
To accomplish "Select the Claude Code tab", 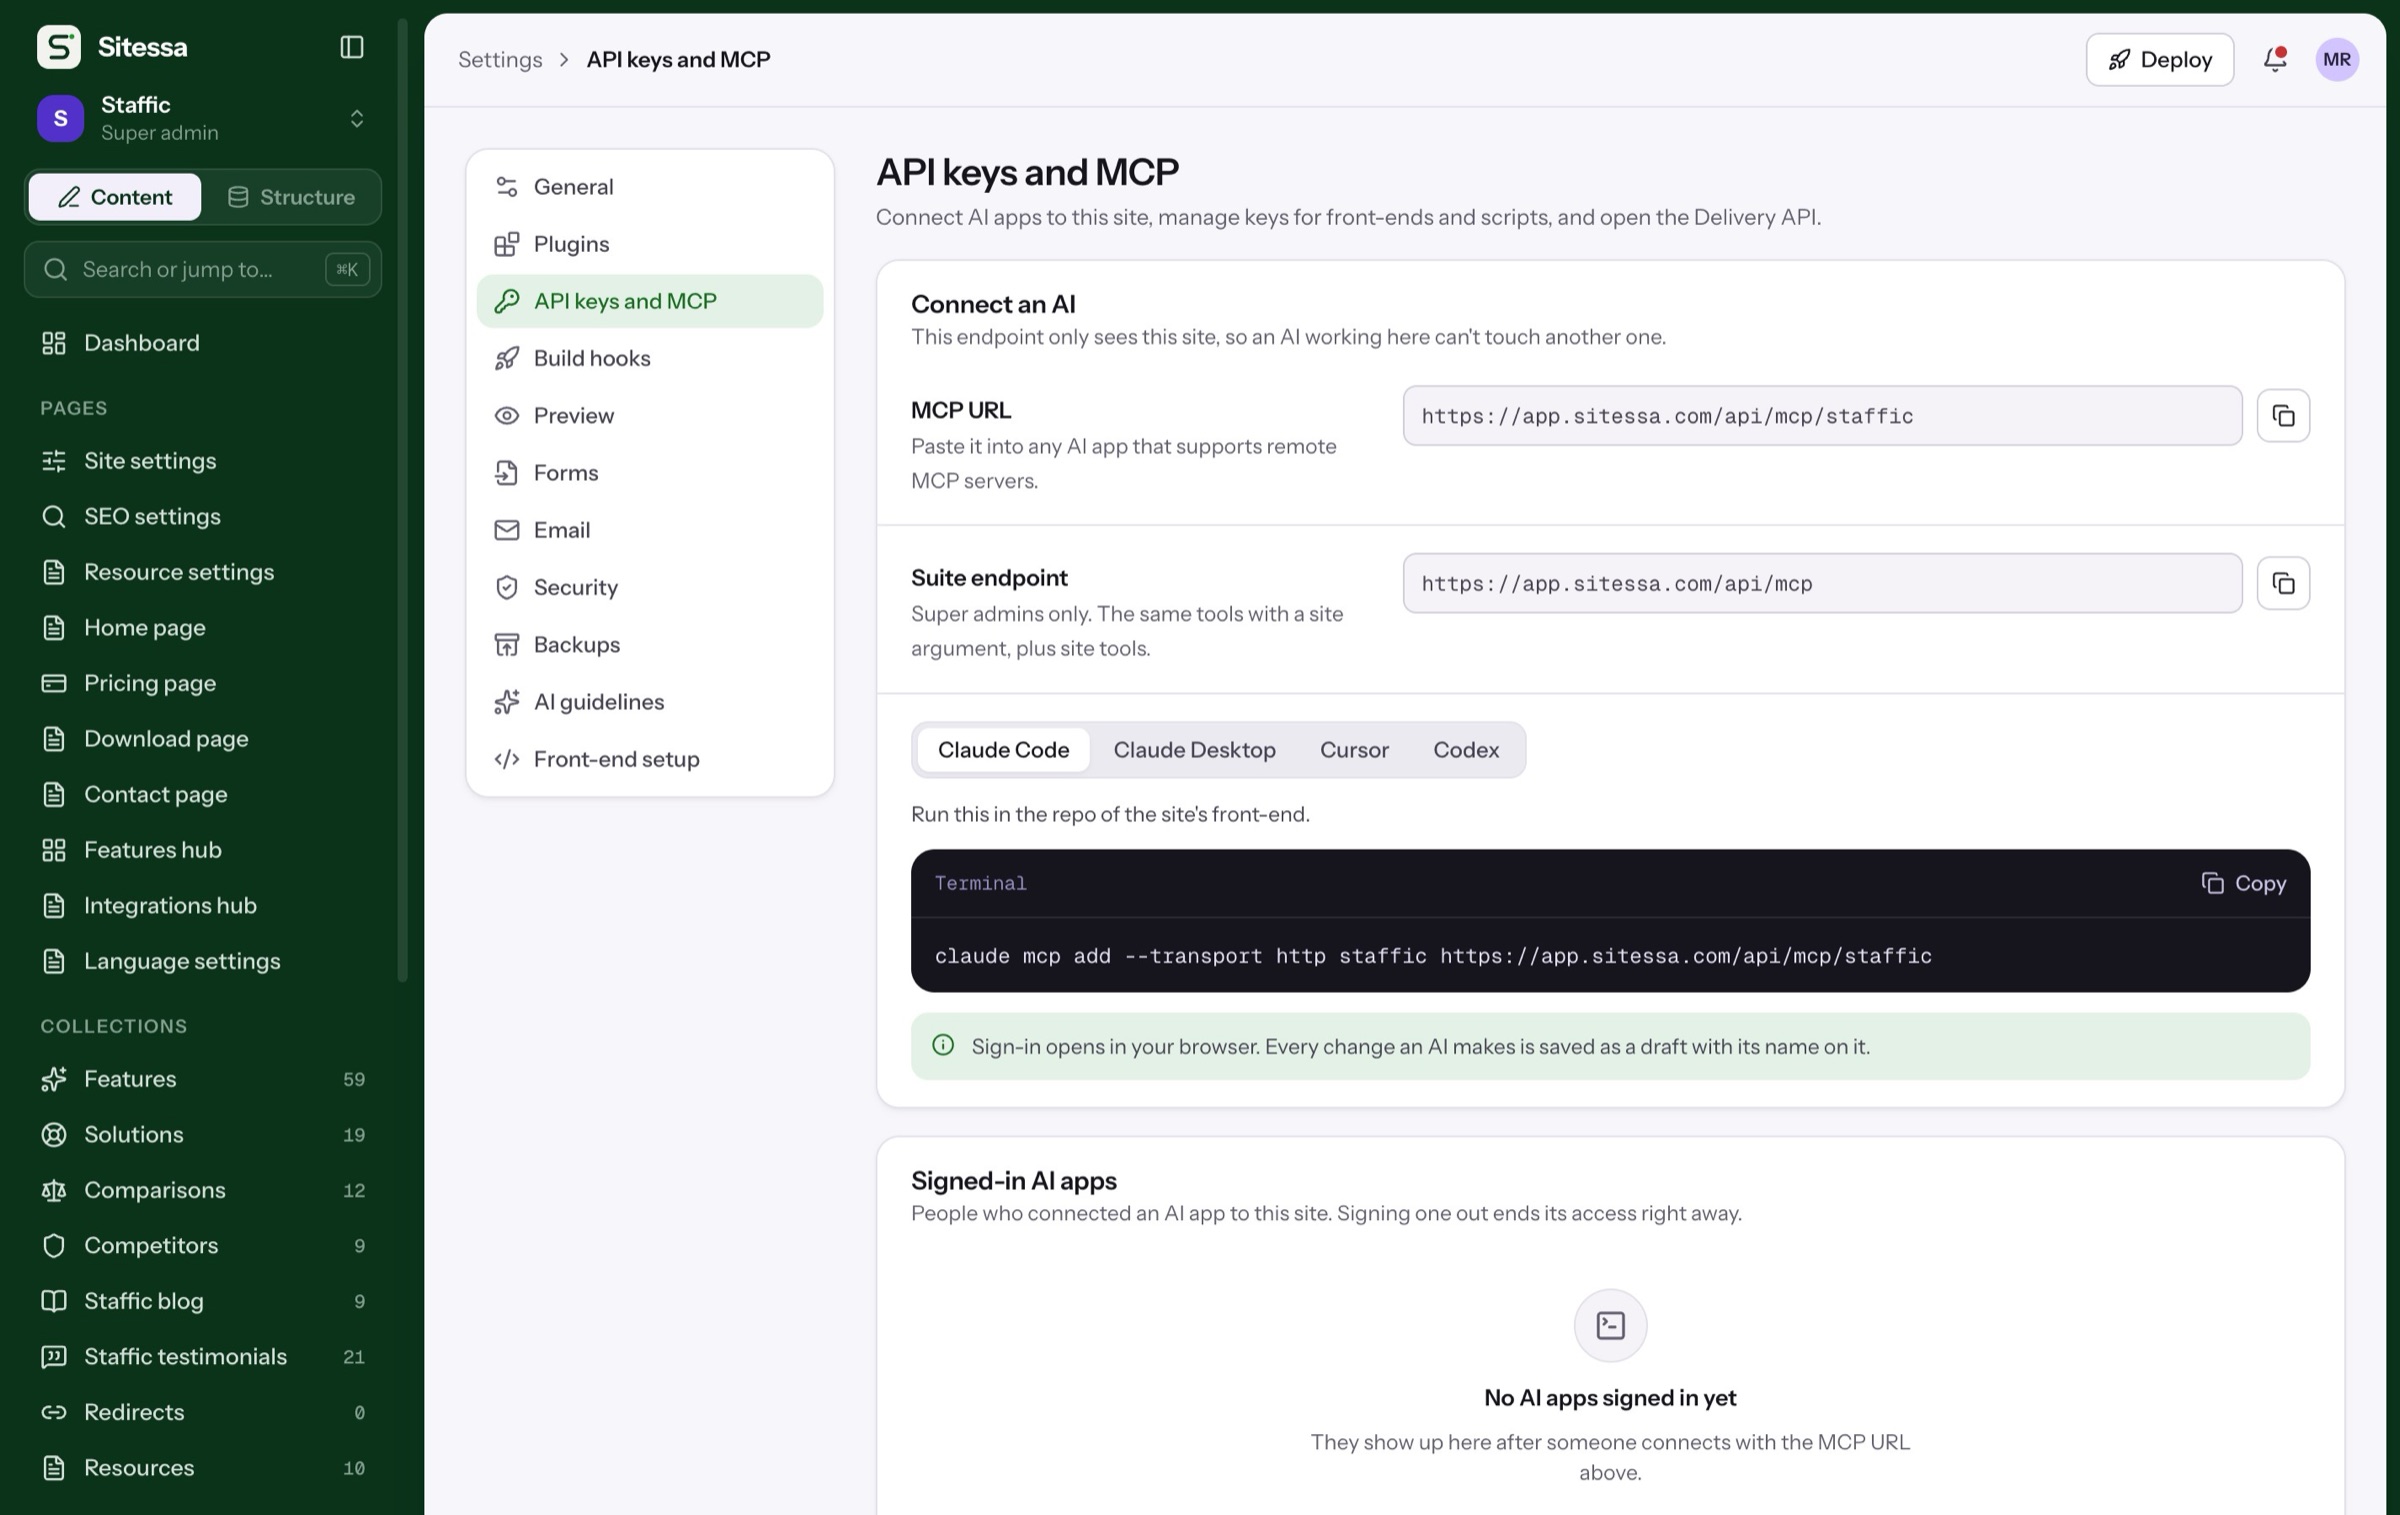I will click(x=1003, y=750).
